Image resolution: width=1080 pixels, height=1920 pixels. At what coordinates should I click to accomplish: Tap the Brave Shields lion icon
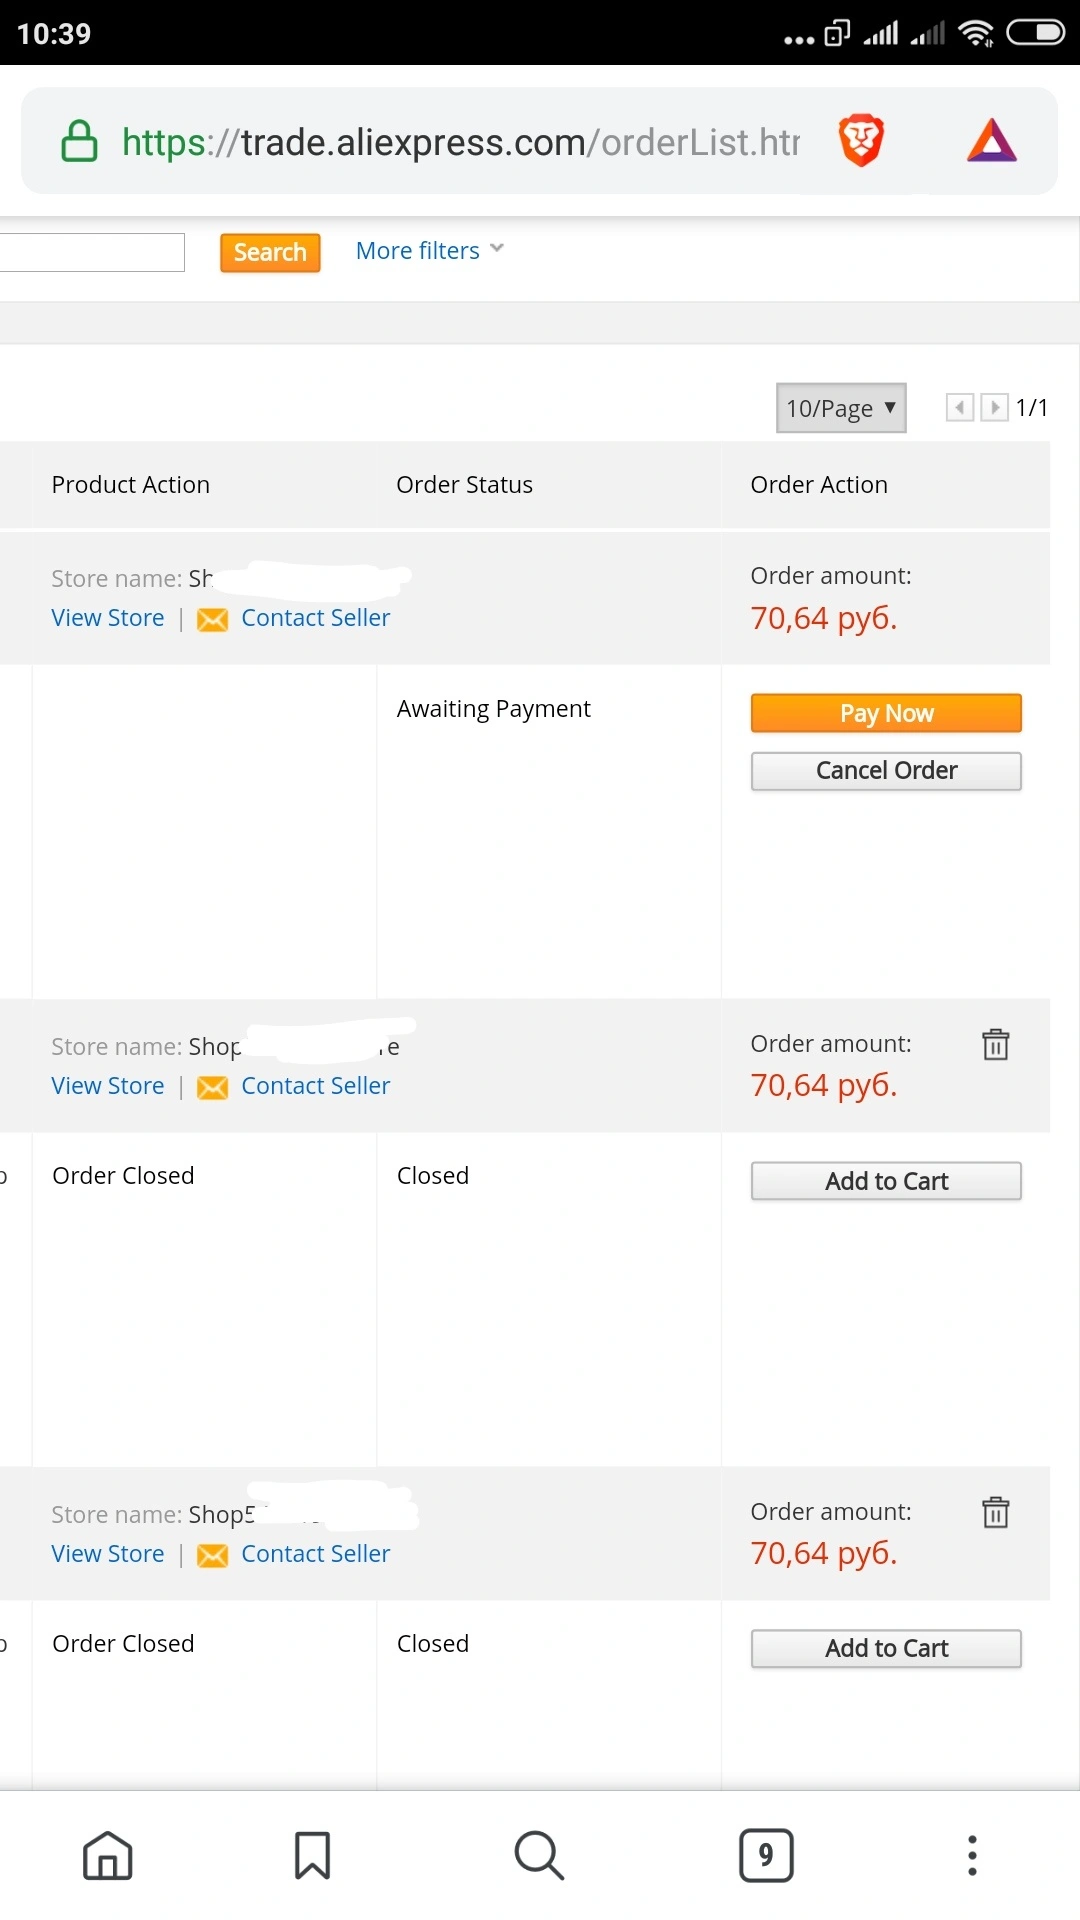[x=861, y=140]
